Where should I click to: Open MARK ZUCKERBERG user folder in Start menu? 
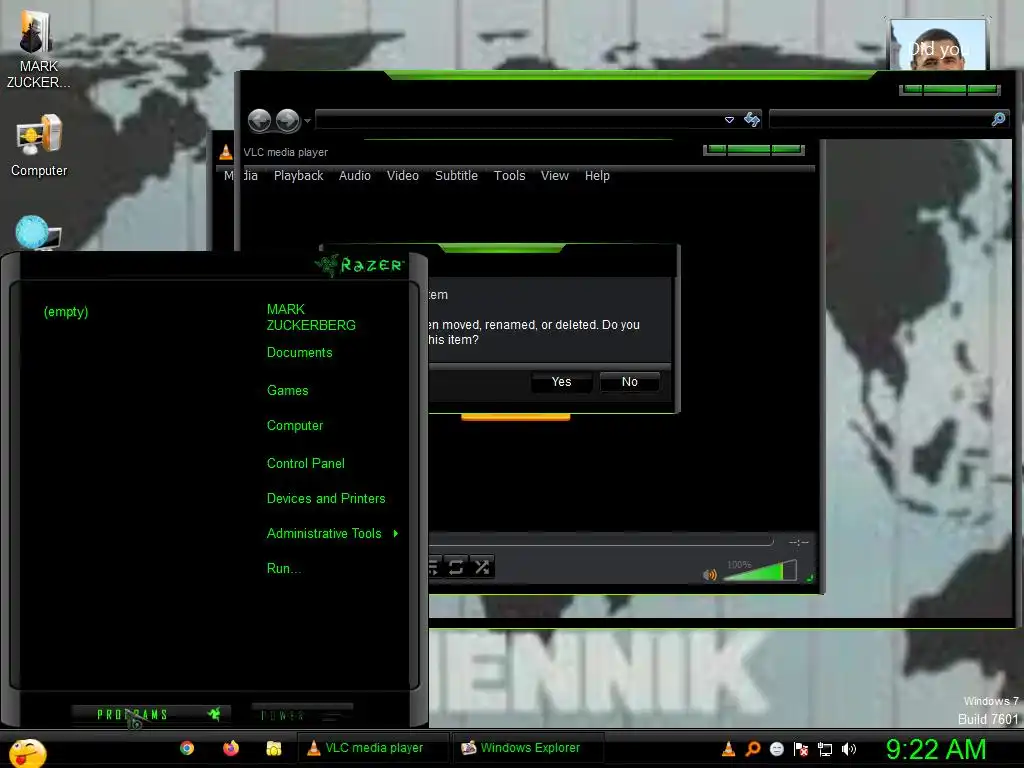[x=311, y=317]
